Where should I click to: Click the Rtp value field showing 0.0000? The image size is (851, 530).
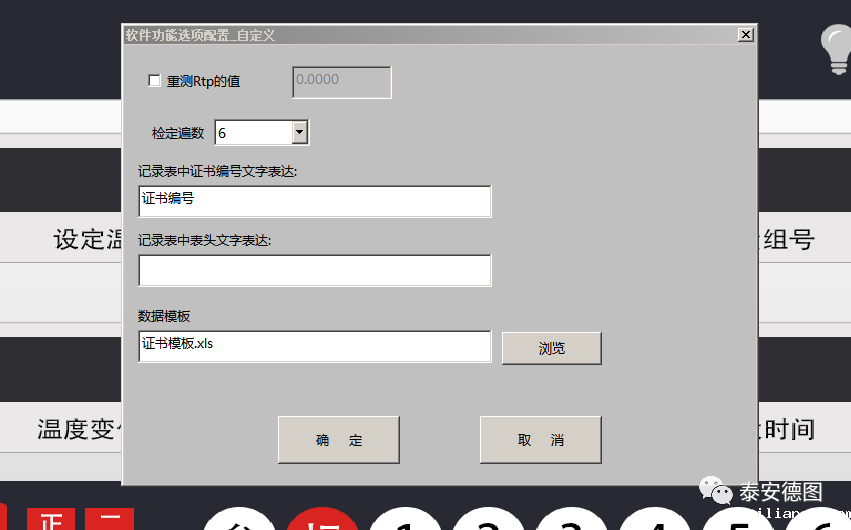coord(341,82)
